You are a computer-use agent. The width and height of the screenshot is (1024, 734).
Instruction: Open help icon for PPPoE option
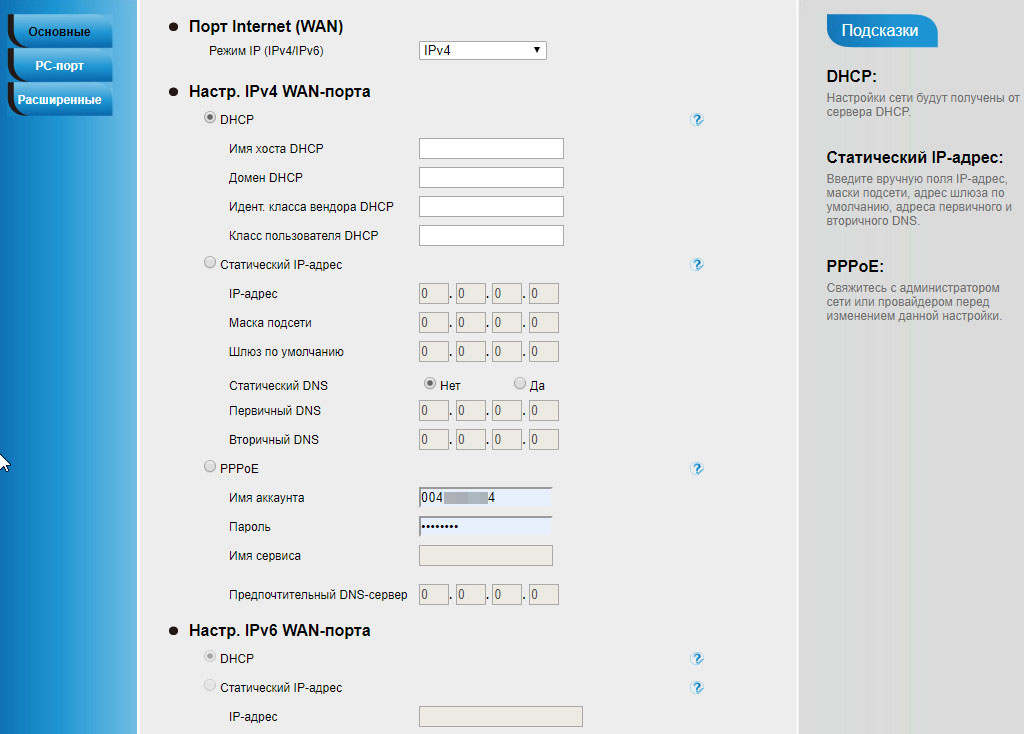click(x=697, y=468)
